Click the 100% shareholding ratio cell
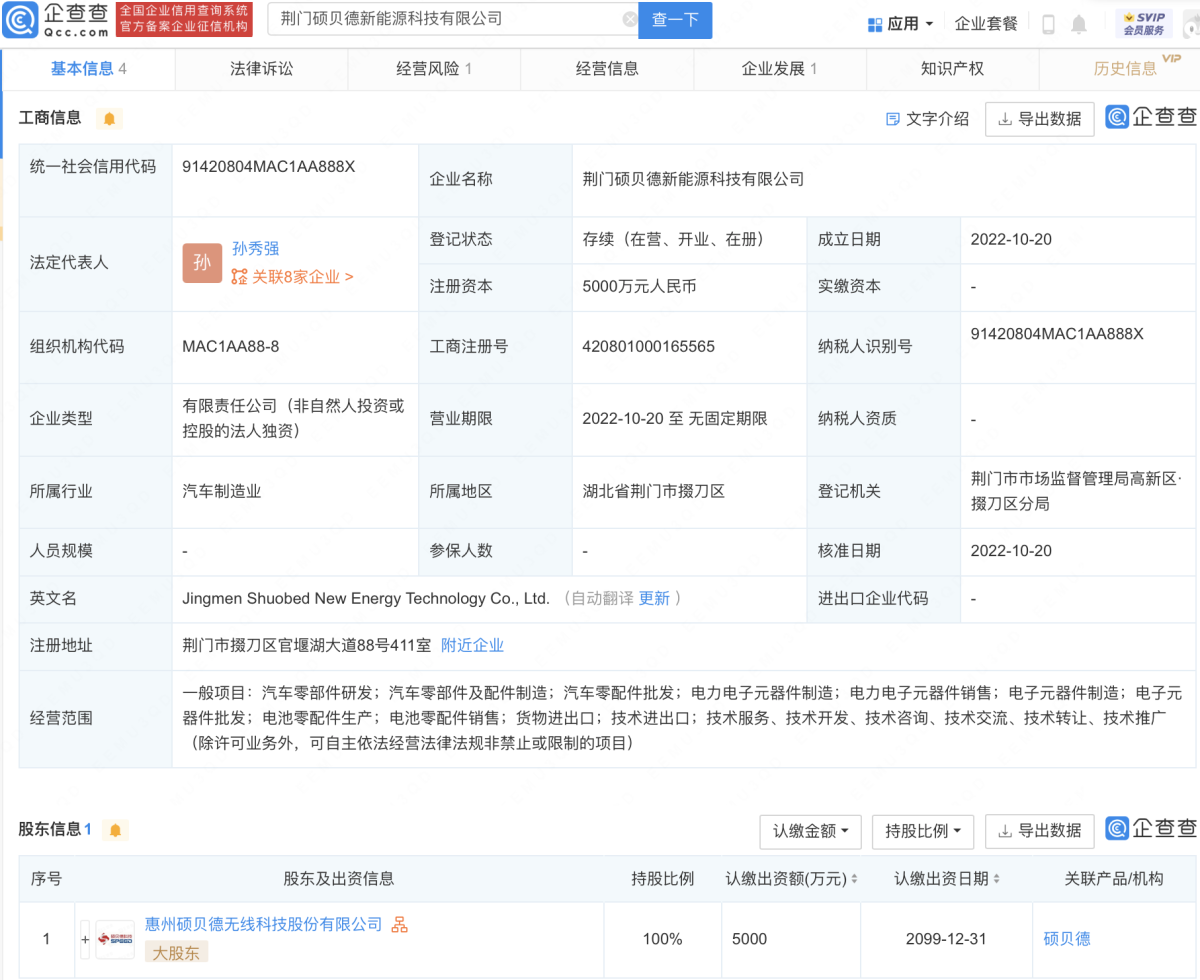1200x980 pixels. tap(662, 939)
